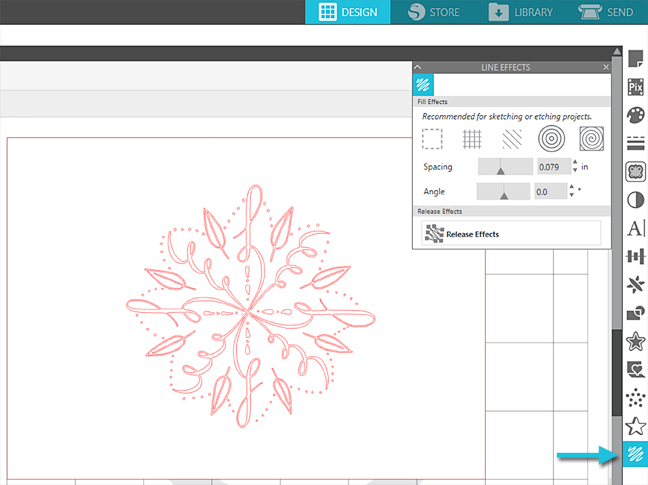
Task: Select the pink floral flourish design
Action: coord(250,306)
